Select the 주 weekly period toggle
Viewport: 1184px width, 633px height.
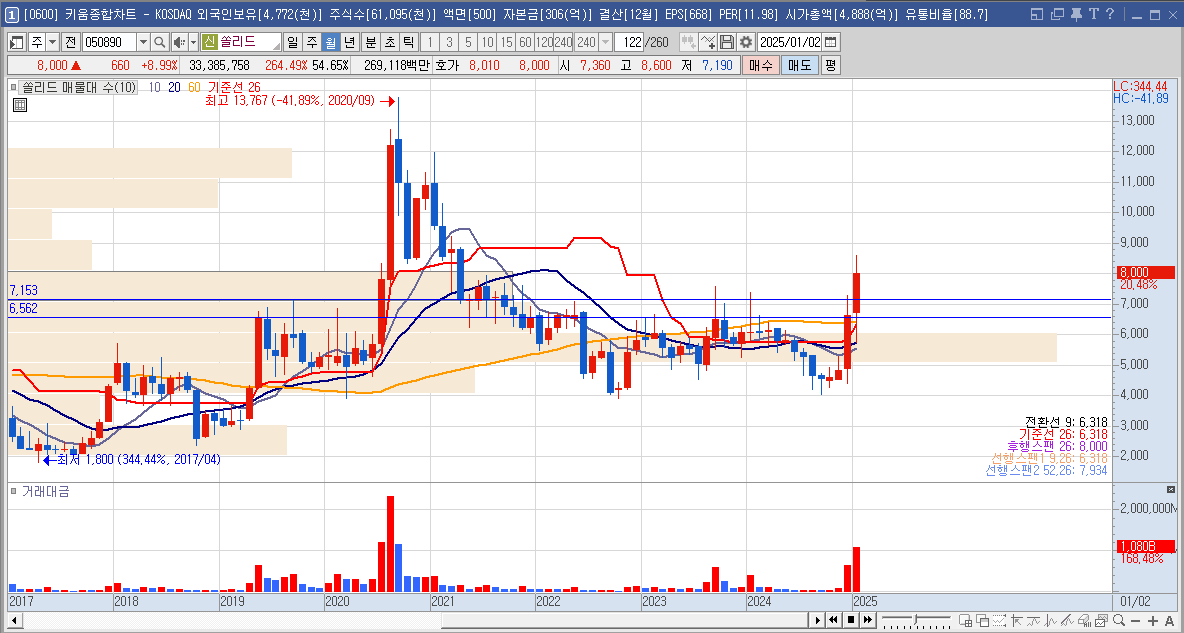311,42
